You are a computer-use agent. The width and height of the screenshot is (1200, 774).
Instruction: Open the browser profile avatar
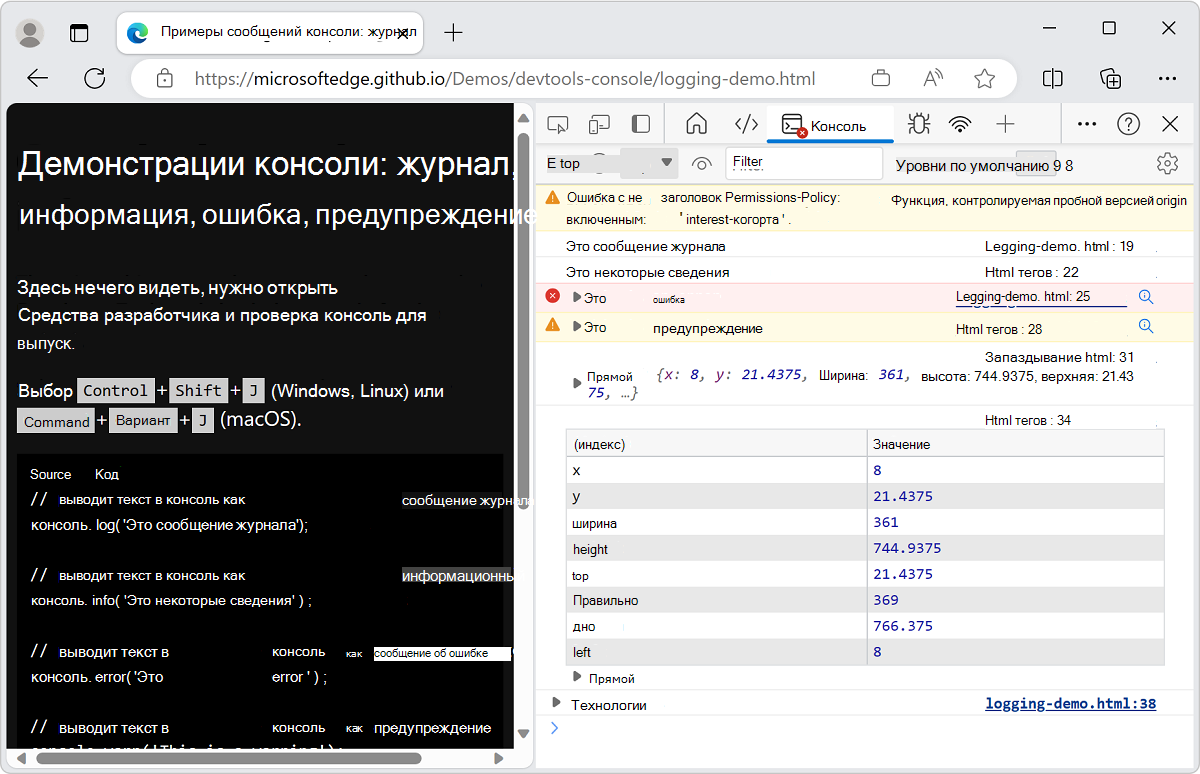(30, 33)
